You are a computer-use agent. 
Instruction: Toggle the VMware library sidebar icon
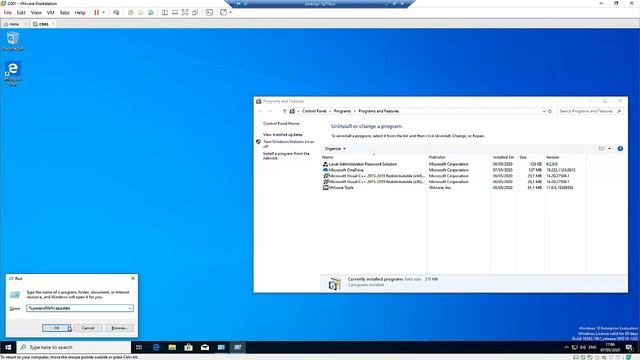point(165,13)
